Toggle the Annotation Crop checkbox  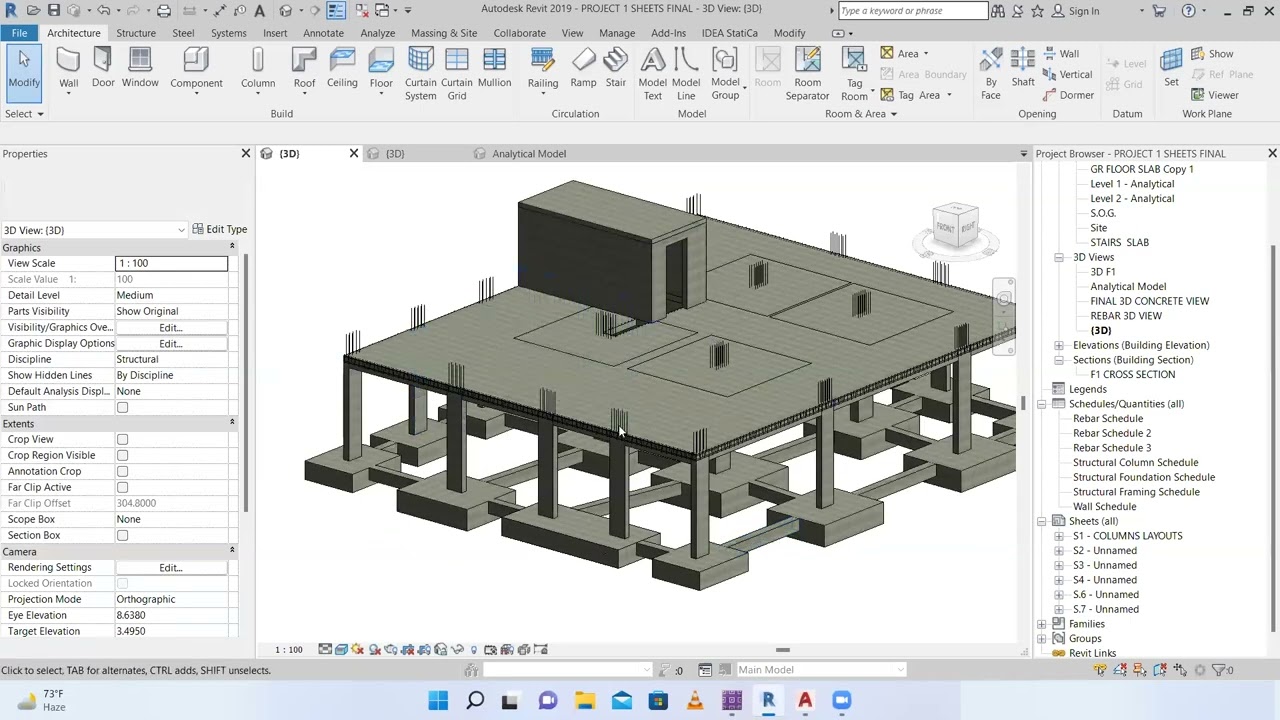tap(122, 471)
